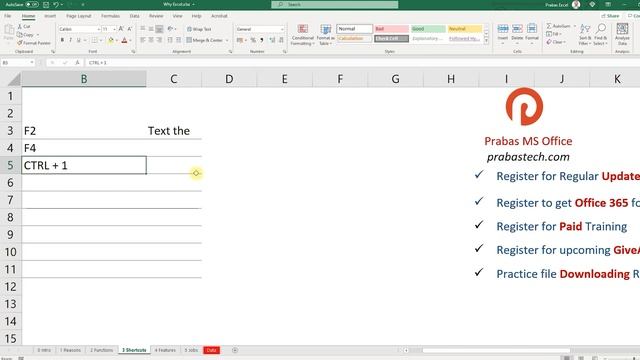The height and width of the screenshot is (360, 640).
Task: Apply the Check Cell style
Action: (x=391, y=38)
